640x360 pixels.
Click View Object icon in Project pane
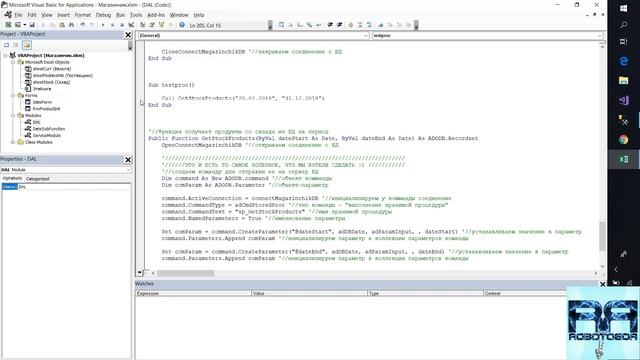(x=16, y=45)
